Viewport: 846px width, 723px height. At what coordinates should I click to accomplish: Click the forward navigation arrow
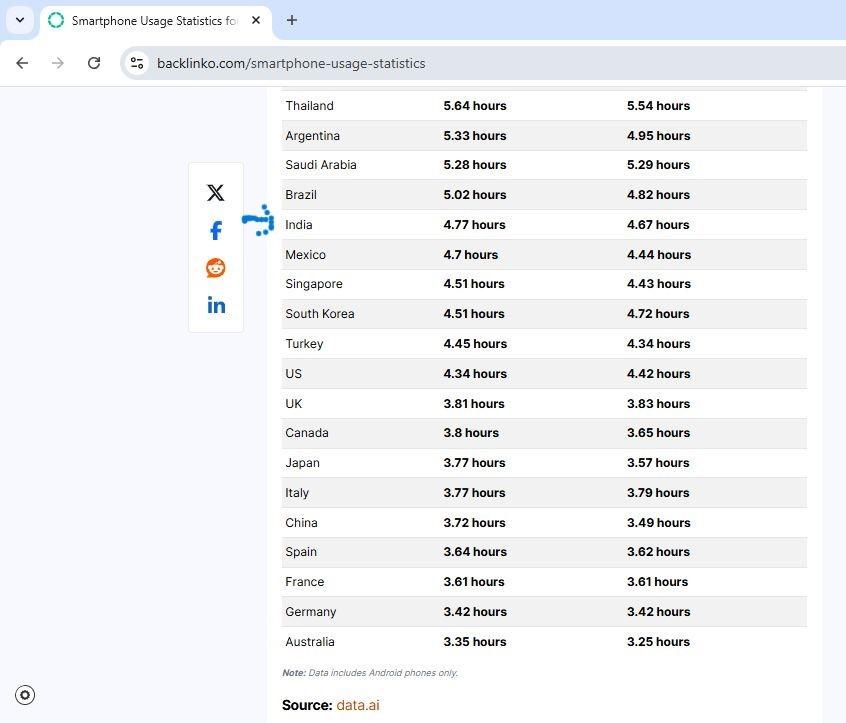58,63
